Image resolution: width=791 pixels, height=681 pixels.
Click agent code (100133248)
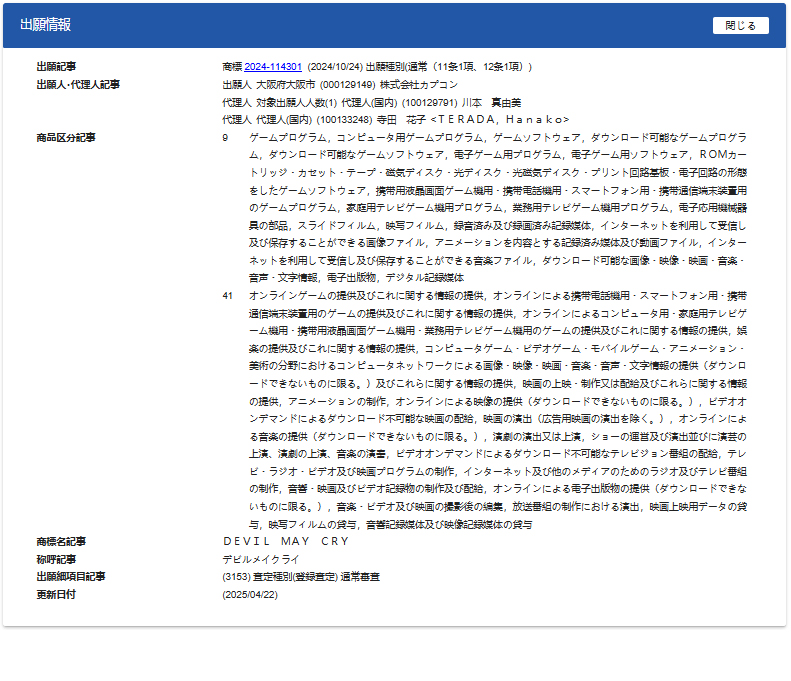coord(345,120)
